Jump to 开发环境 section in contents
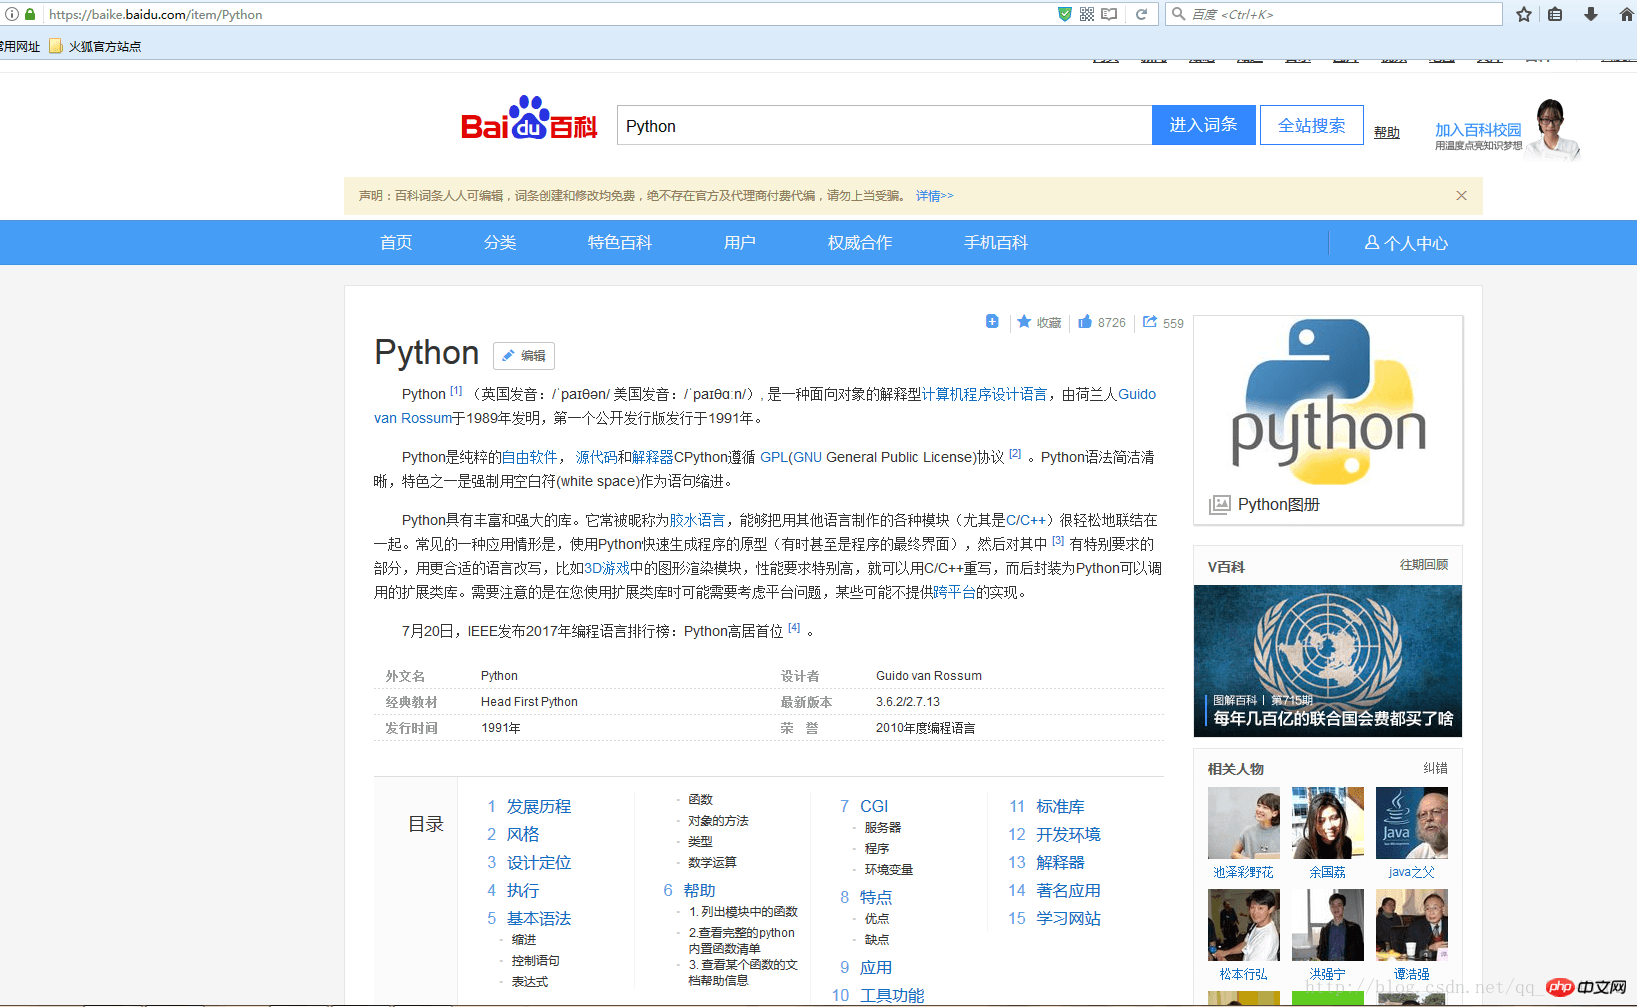Image resolution: width=1637 pixels, height=1007 pixels. click(1069, 834)
